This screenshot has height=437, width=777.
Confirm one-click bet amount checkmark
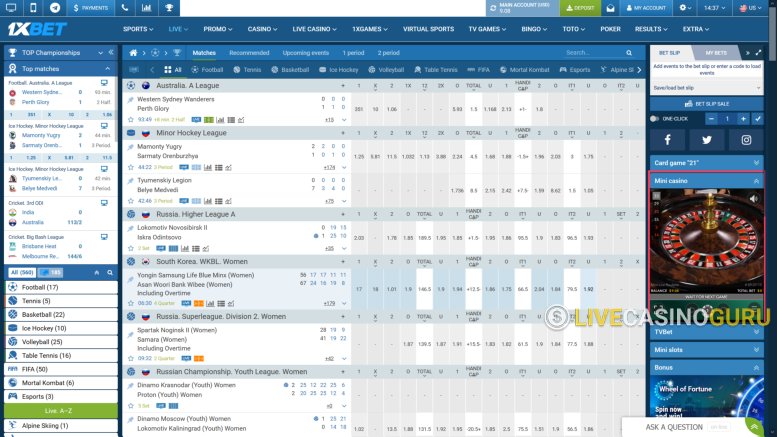758,119
